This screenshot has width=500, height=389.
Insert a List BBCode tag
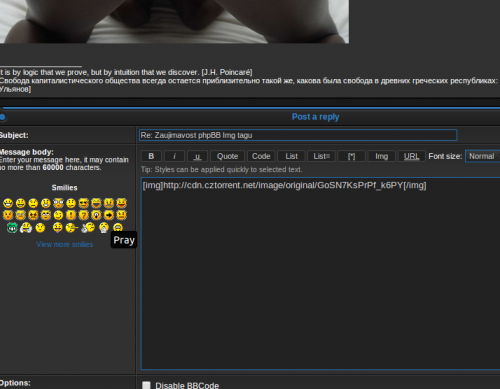(291, 156)
